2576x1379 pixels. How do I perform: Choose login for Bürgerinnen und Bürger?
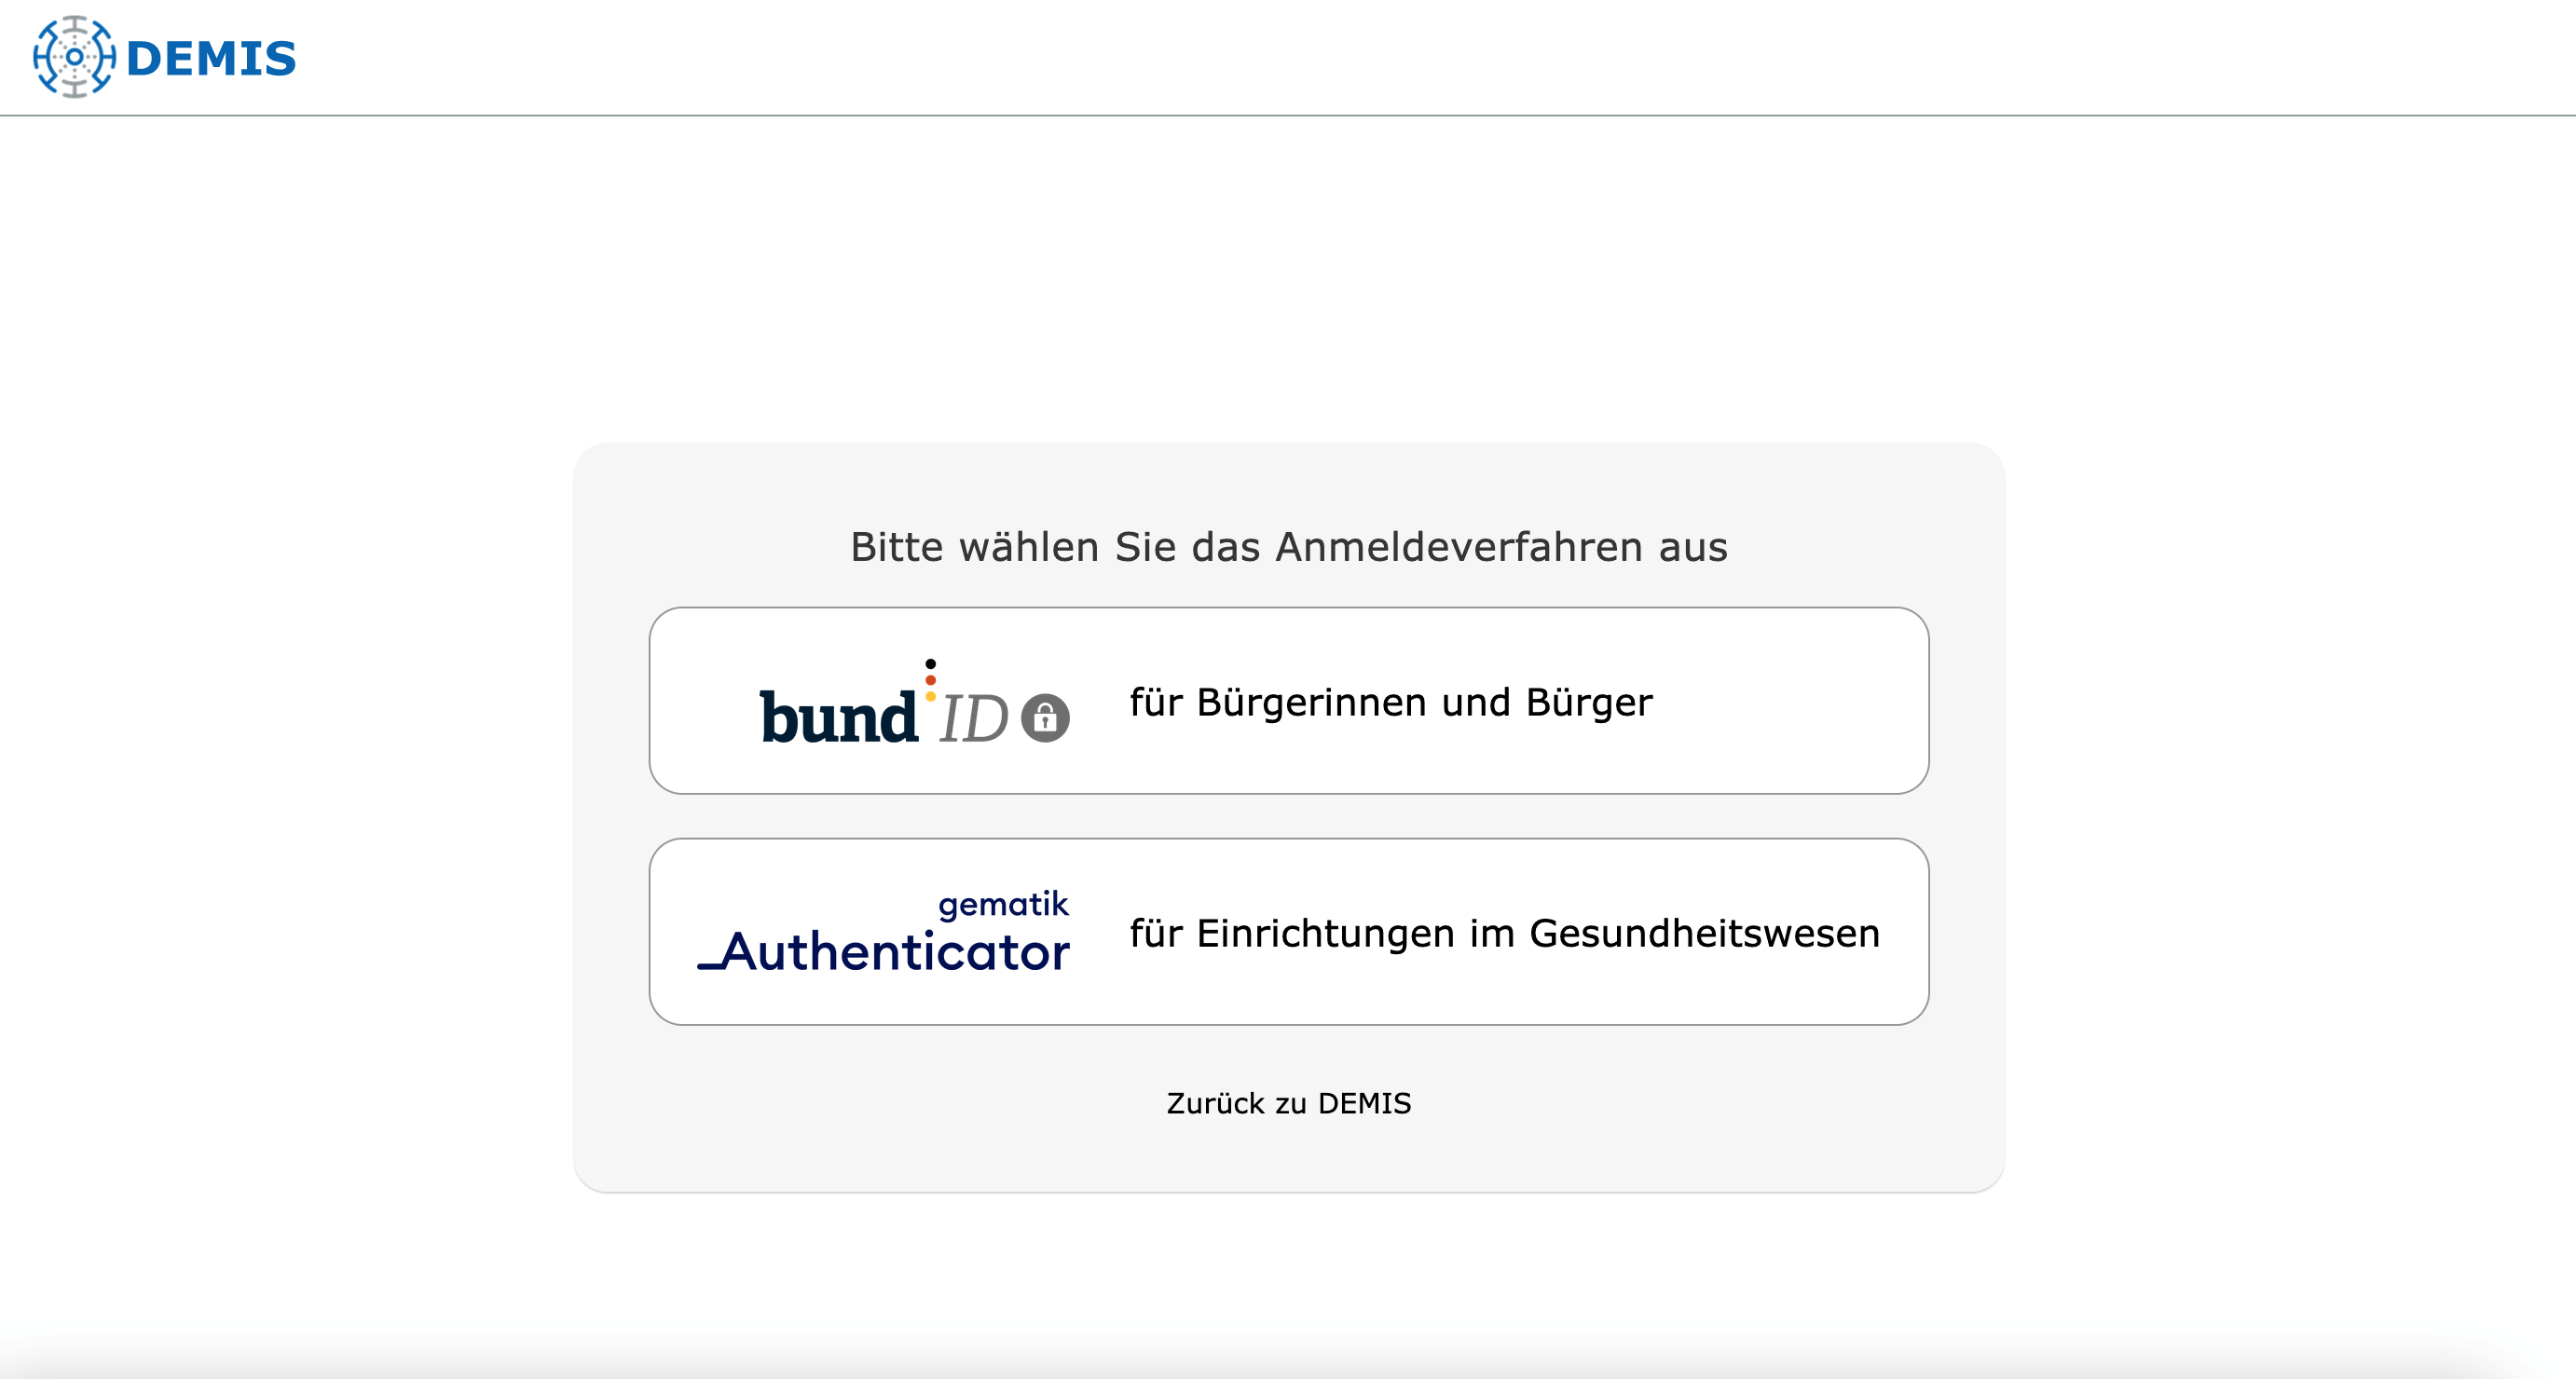coord(1288,701)
